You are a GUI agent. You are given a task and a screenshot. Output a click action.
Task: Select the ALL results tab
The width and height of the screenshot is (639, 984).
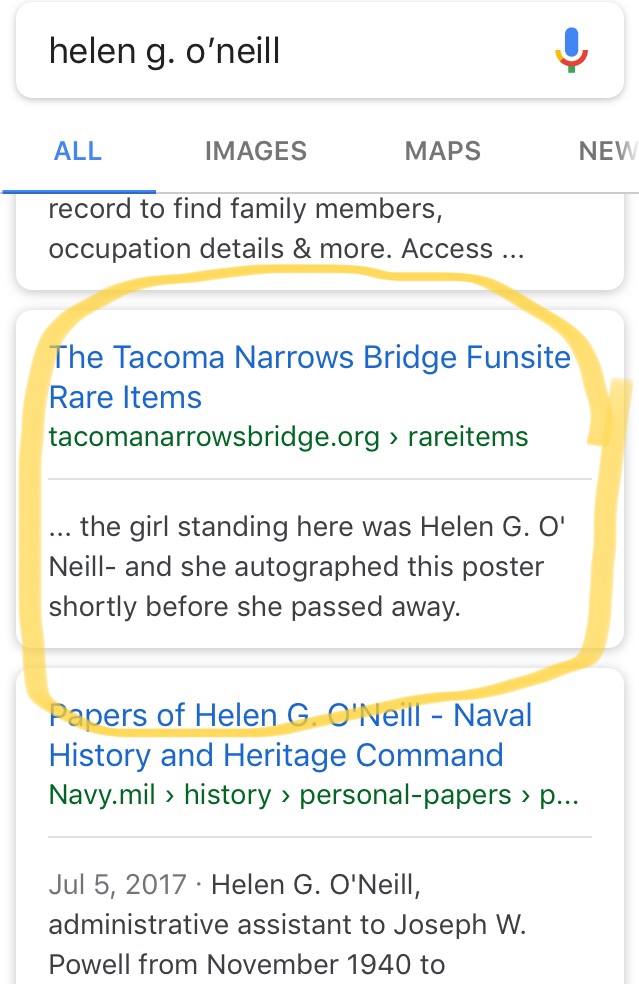coord(78,151)
